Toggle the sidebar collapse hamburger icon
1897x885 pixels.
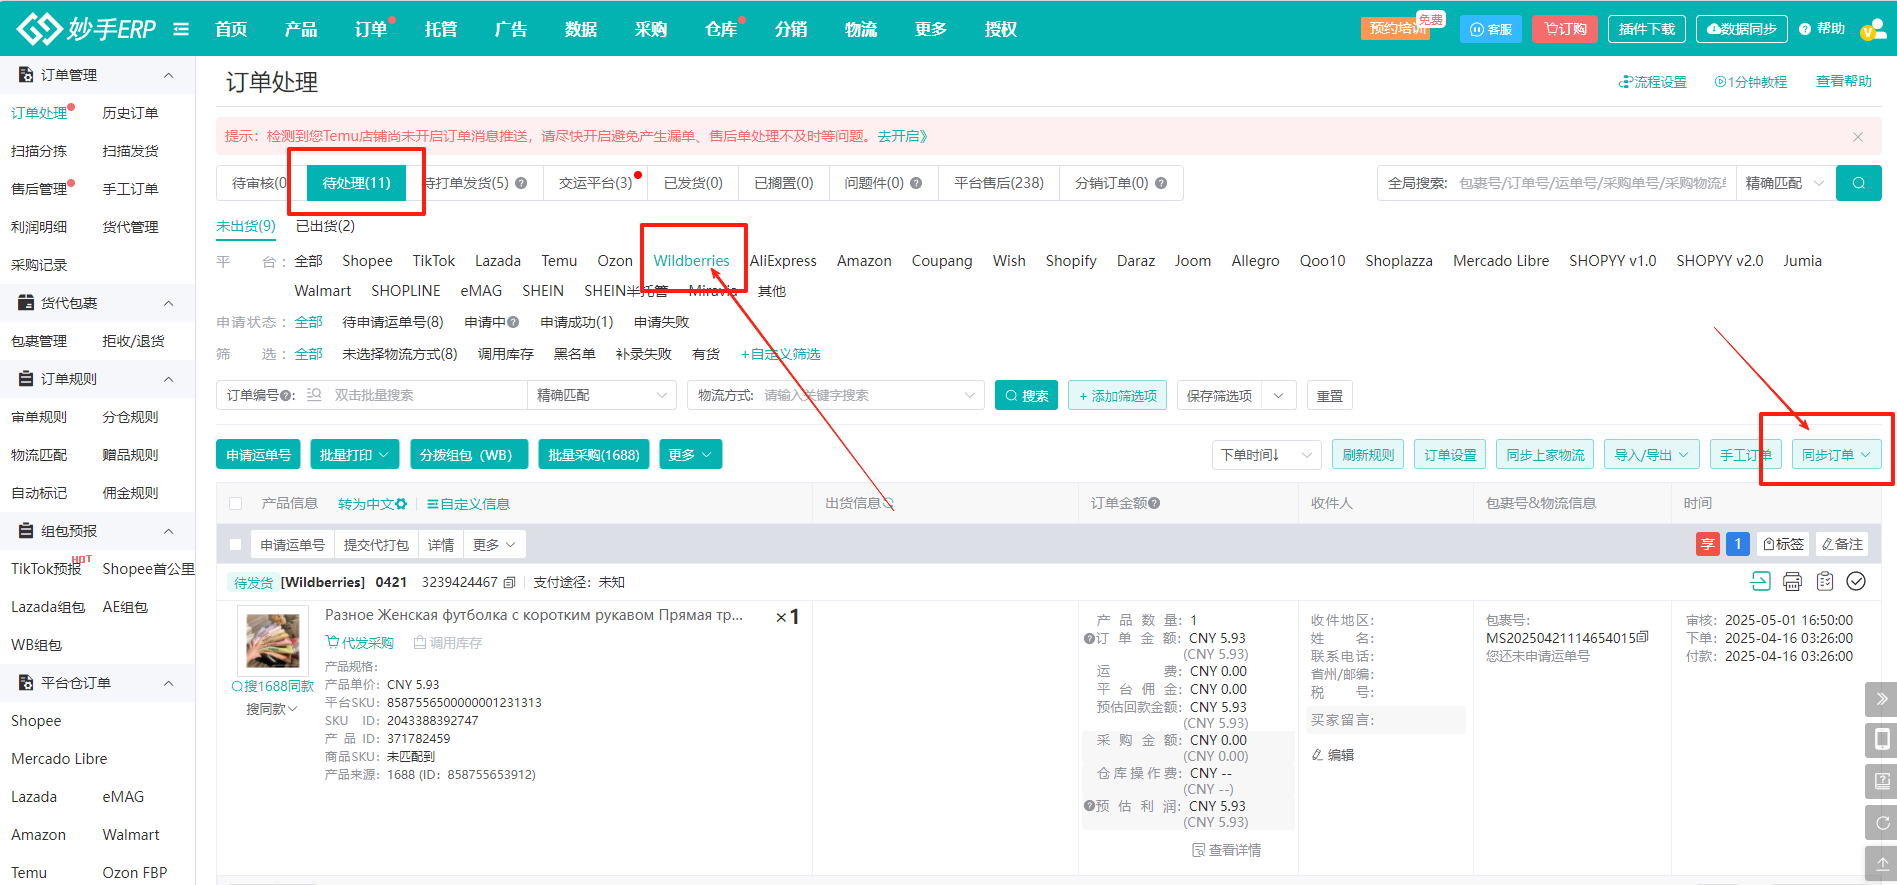click(181, 29)
